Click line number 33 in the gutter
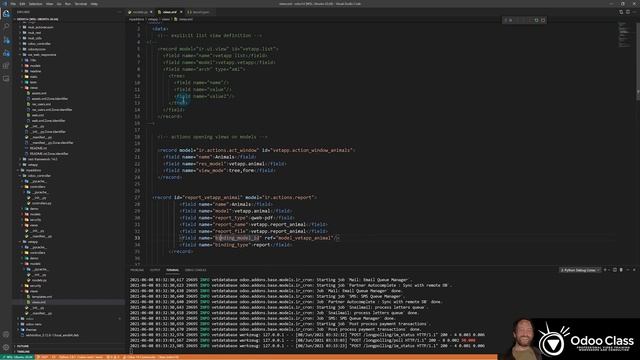Viewport: 640px width, 360px height. point(137,238)
